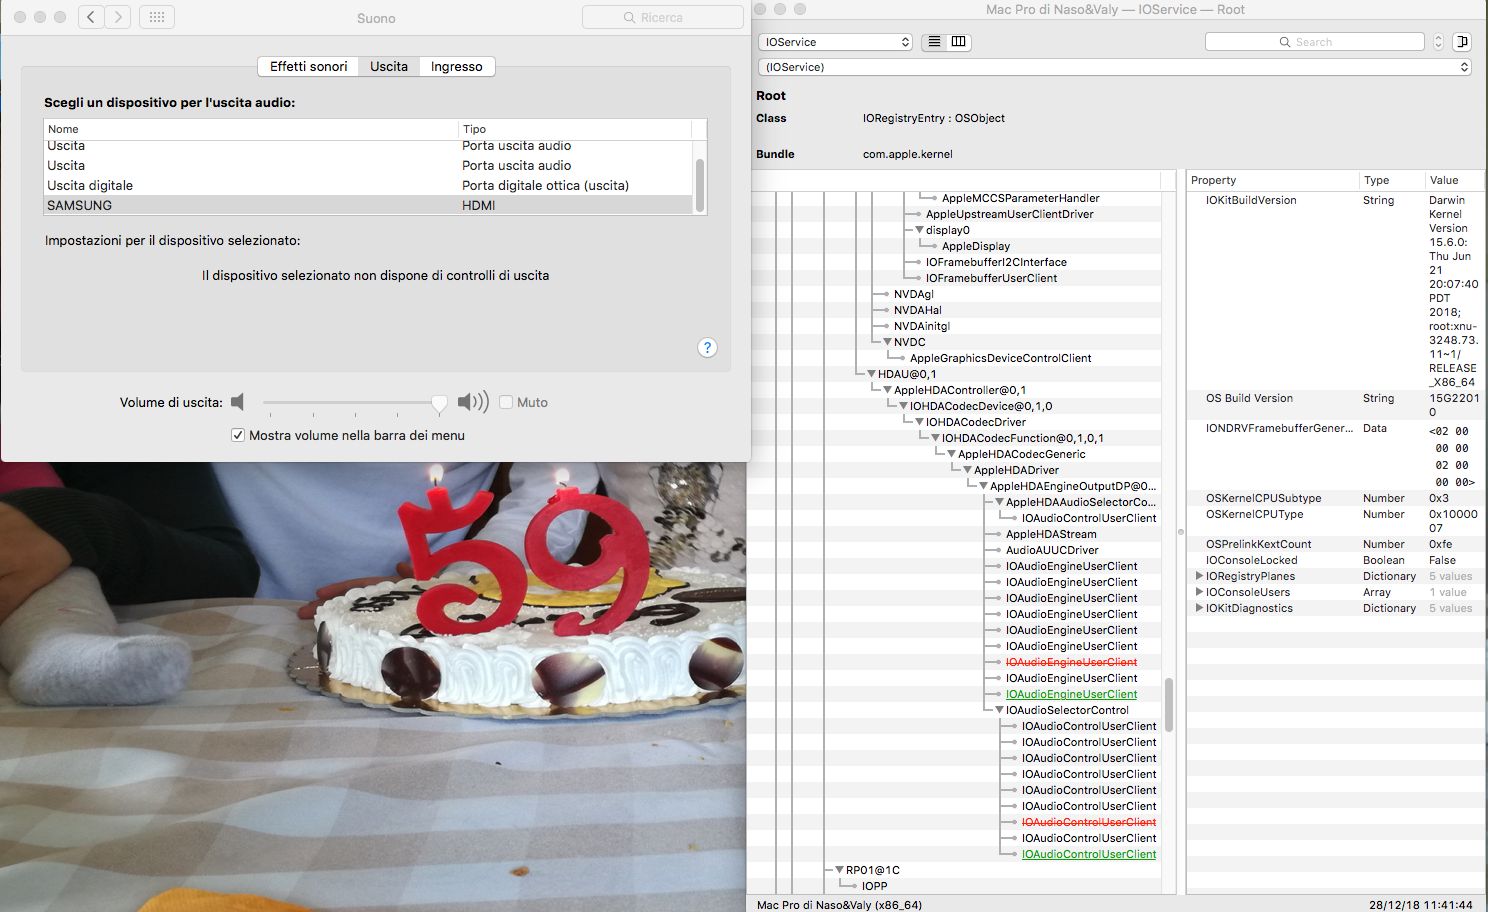
Task: Click the high volume speaker icon
Action: [473, 402]
